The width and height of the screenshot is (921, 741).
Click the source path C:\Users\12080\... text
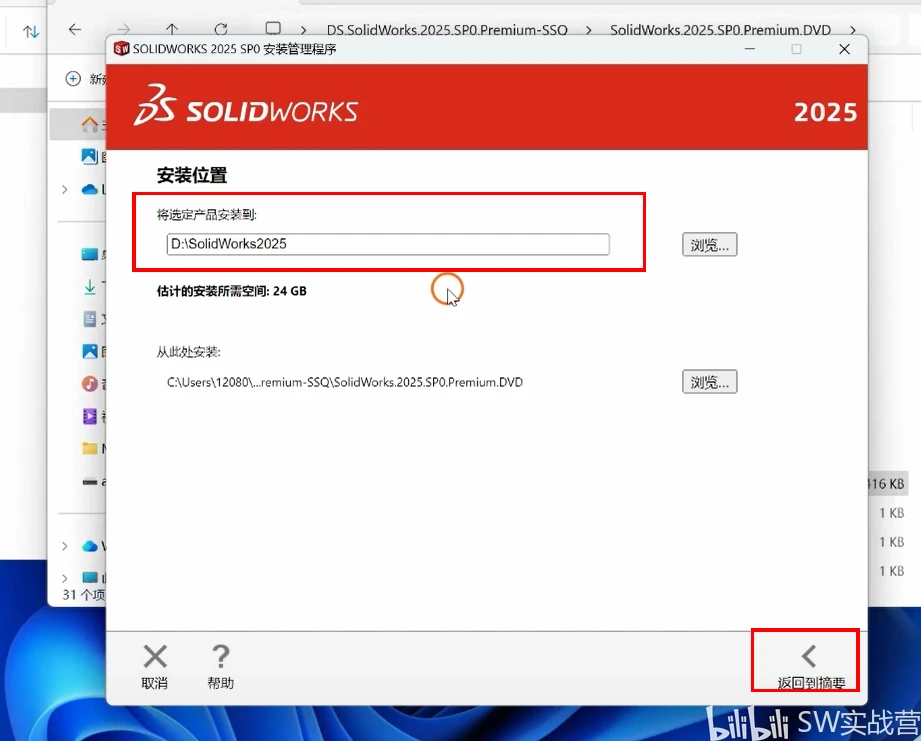345,382
